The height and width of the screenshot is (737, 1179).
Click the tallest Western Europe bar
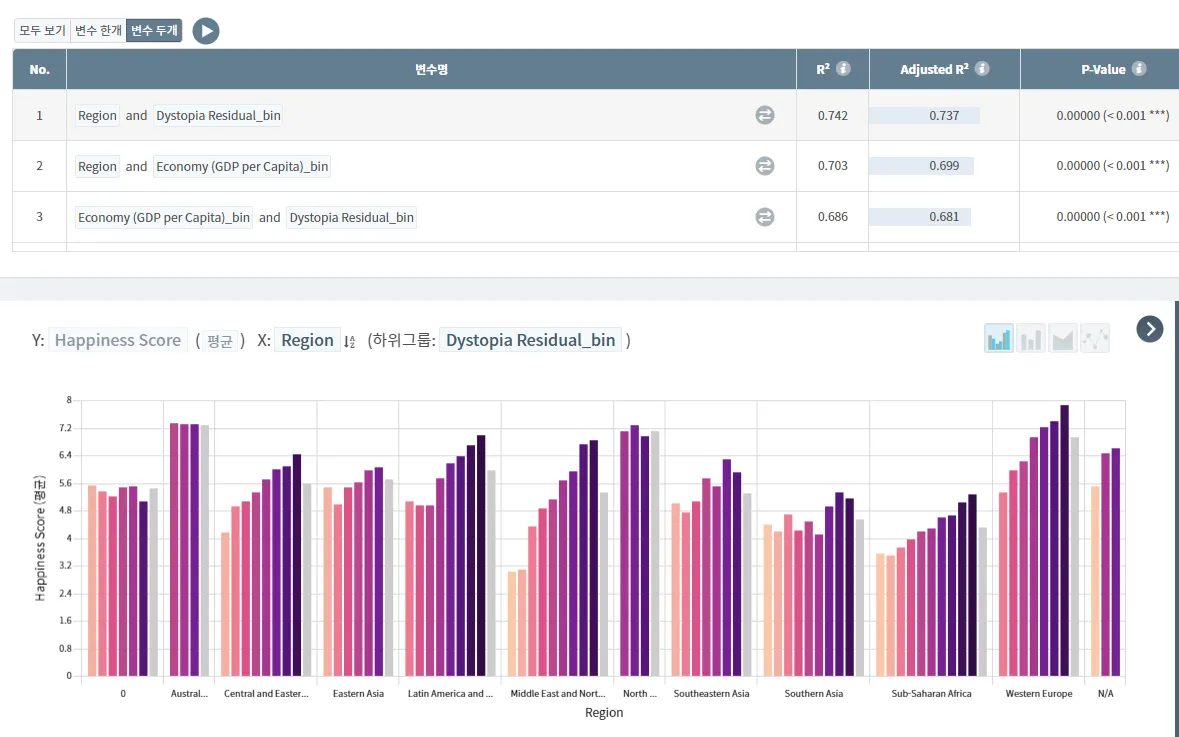(x=1065, y=540)
